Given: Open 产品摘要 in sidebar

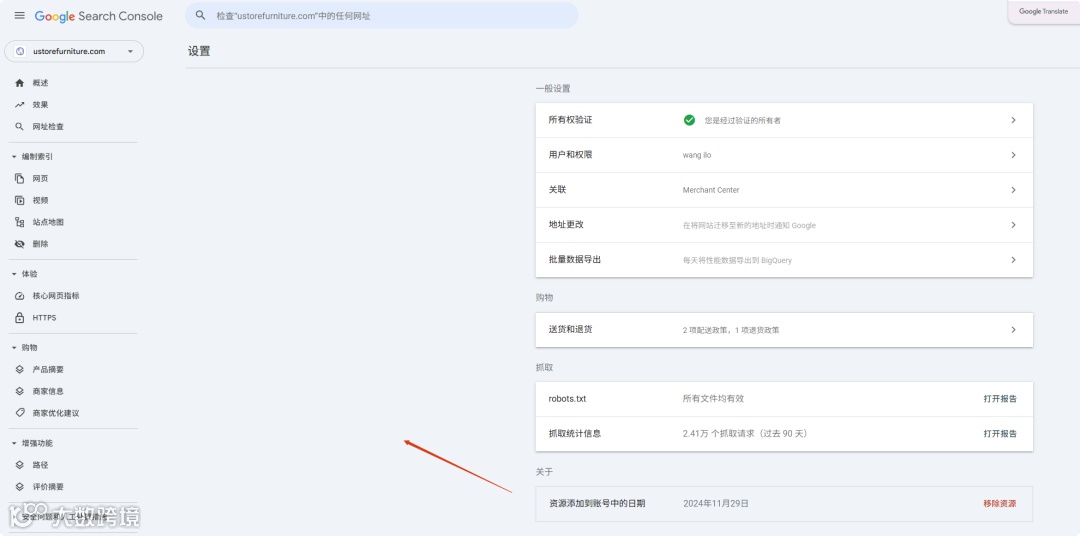Looking at the screenshot, I should tap(48, 369).
